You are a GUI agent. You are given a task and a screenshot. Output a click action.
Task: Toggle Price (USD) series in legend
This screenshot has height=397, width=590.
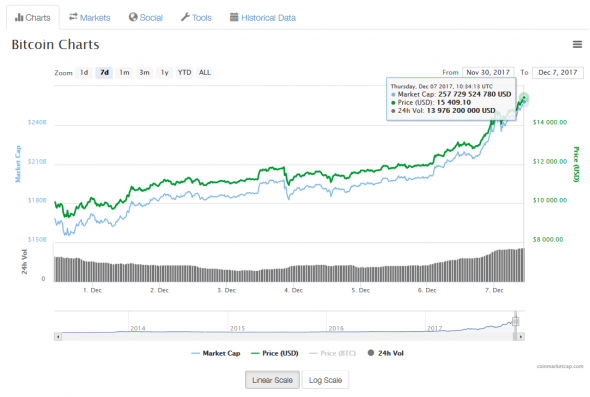(x=275, y=353)
